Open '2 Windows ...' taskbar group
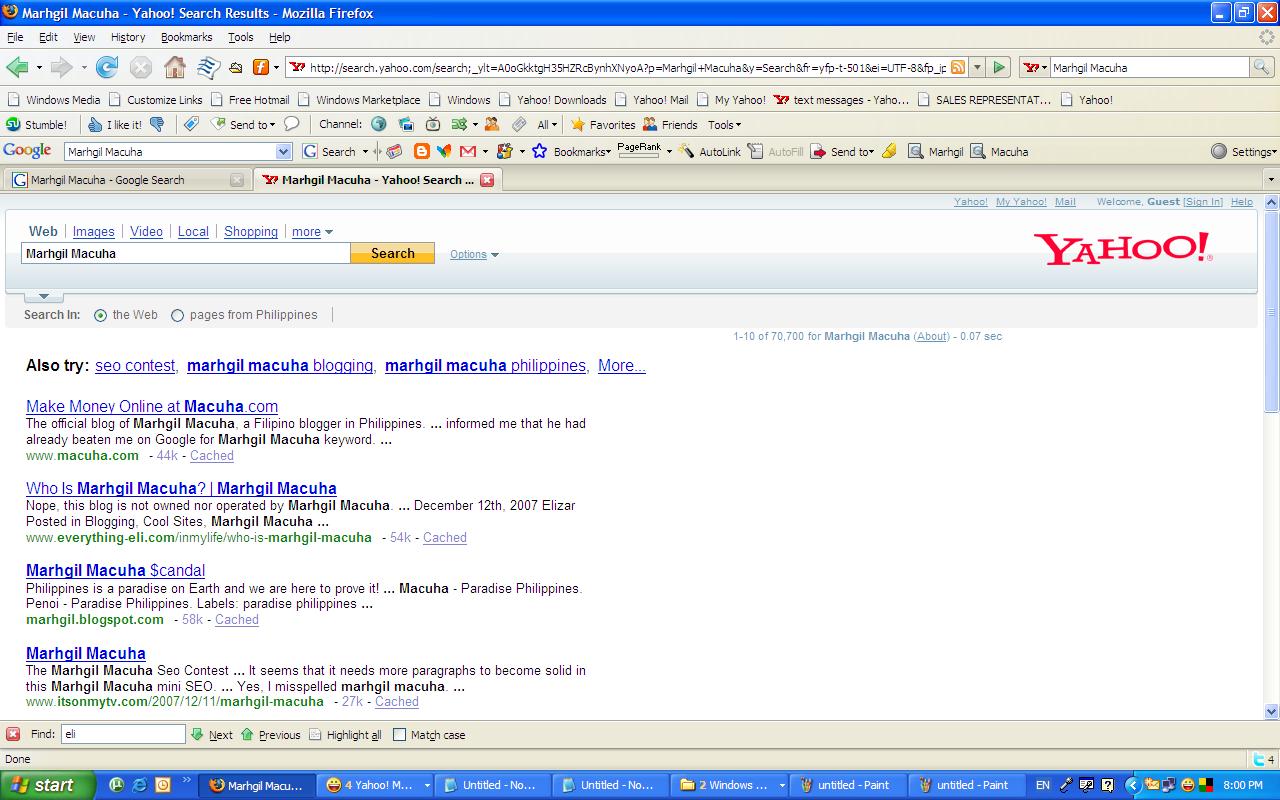Image resolution: width=1280 pixels, height=800 pixels. pyautogui.click(x=730, y=785)
